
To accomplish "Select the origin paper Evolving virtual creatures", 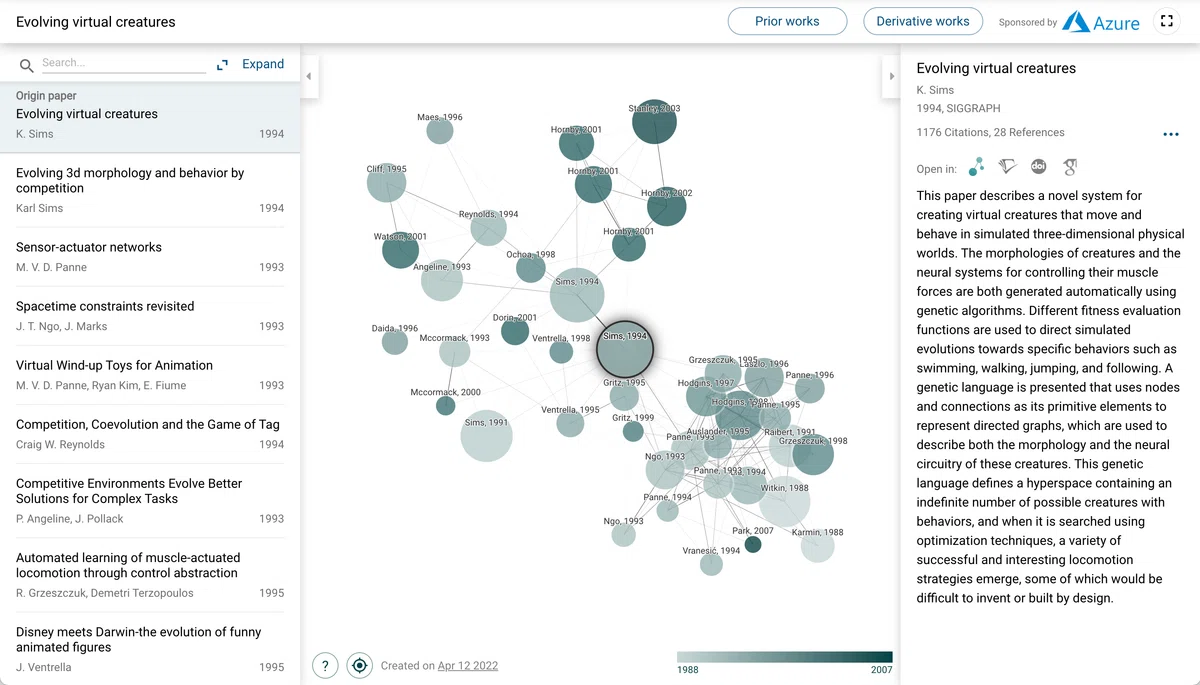I will coord(150,116).
